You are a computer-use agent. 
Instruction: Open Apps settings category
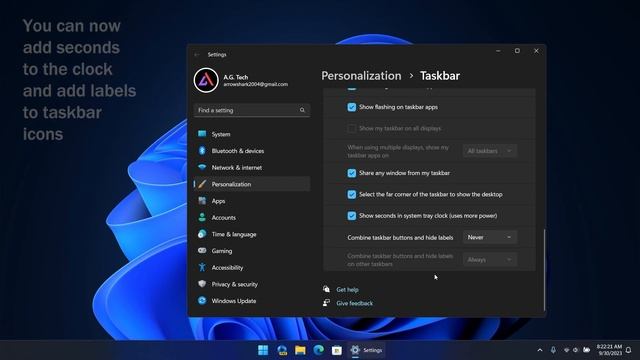click(x=252, y=201)
